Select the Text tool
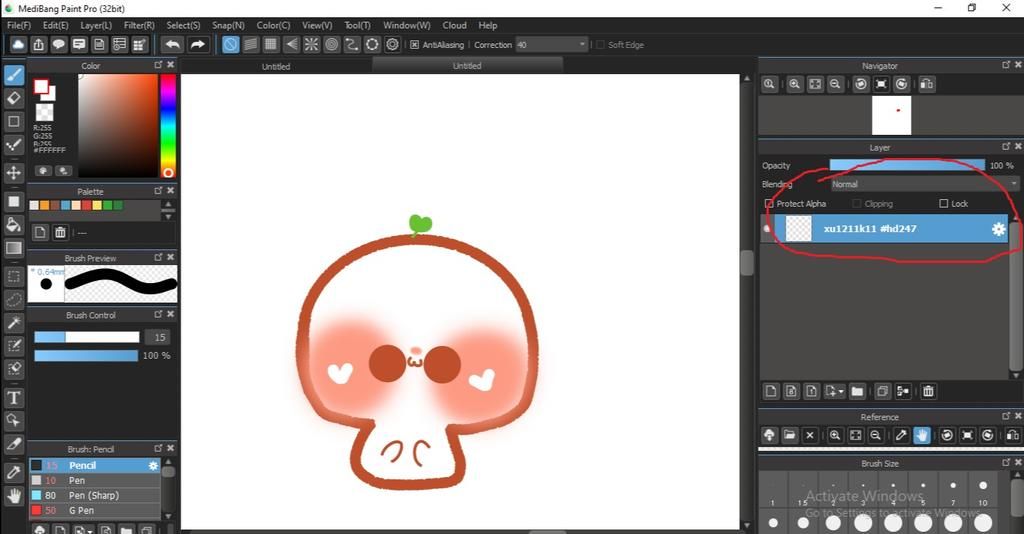Screen dimensions: 1024x534 (14, 398)
